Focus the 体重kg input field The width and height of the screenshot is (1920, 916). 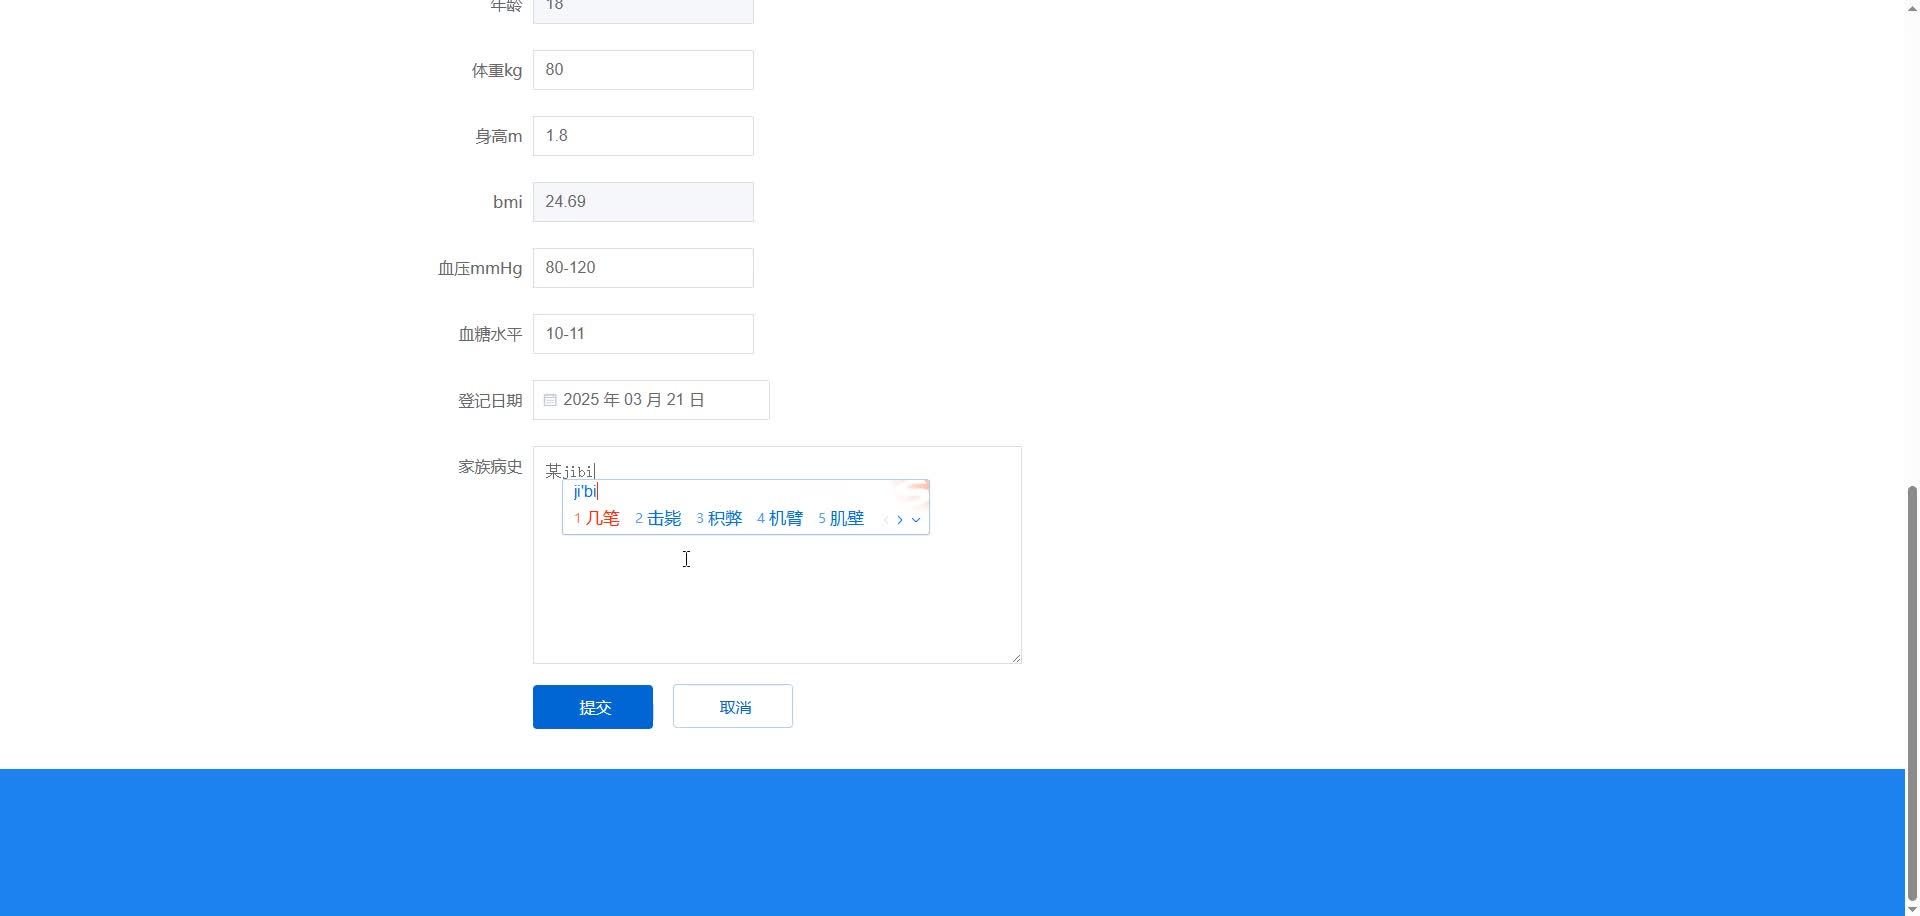point(643,70)
